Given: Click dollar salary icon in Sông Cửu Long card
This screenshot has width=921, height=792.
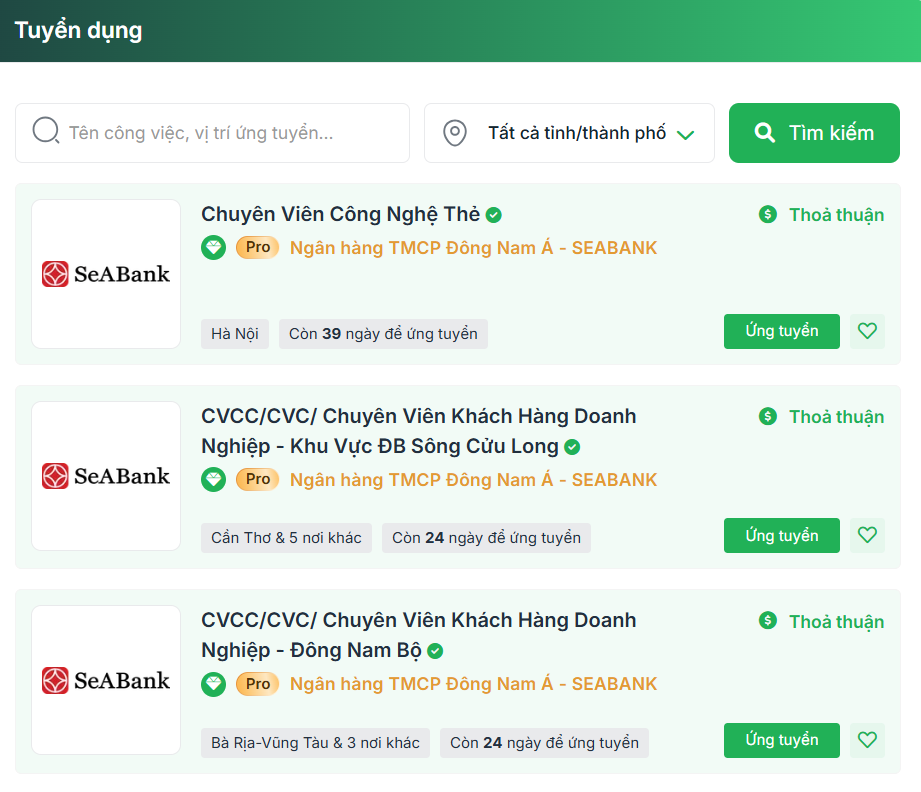Looking at the screenshot, I should pos(768,416).
